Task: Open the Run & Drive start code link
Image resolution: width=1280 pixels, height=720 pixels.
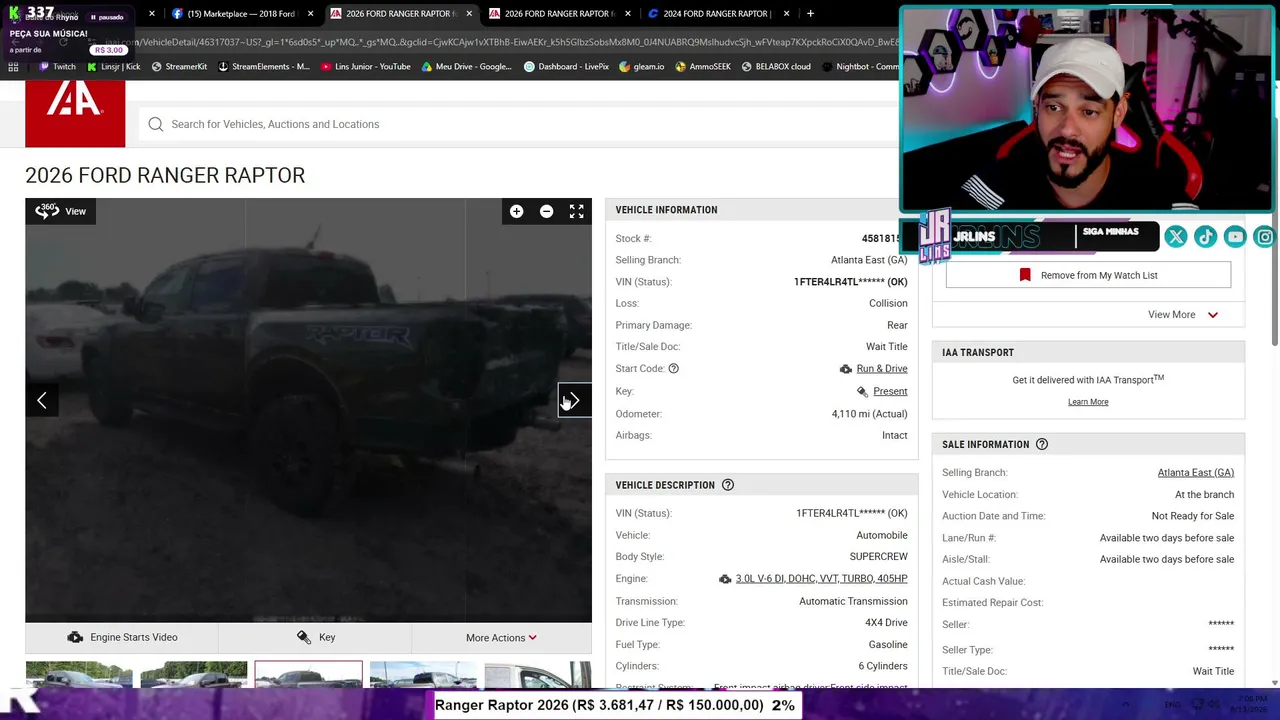Action: pos(882,368)
